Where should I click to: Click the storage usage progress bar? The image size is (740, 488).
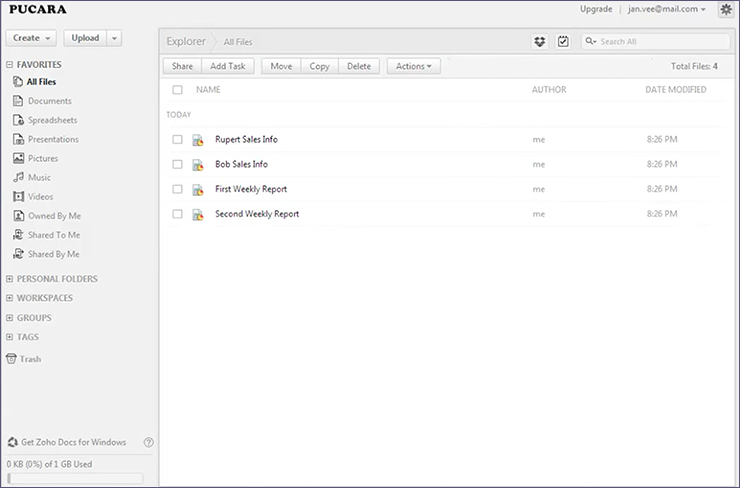(x=75, y=478)
